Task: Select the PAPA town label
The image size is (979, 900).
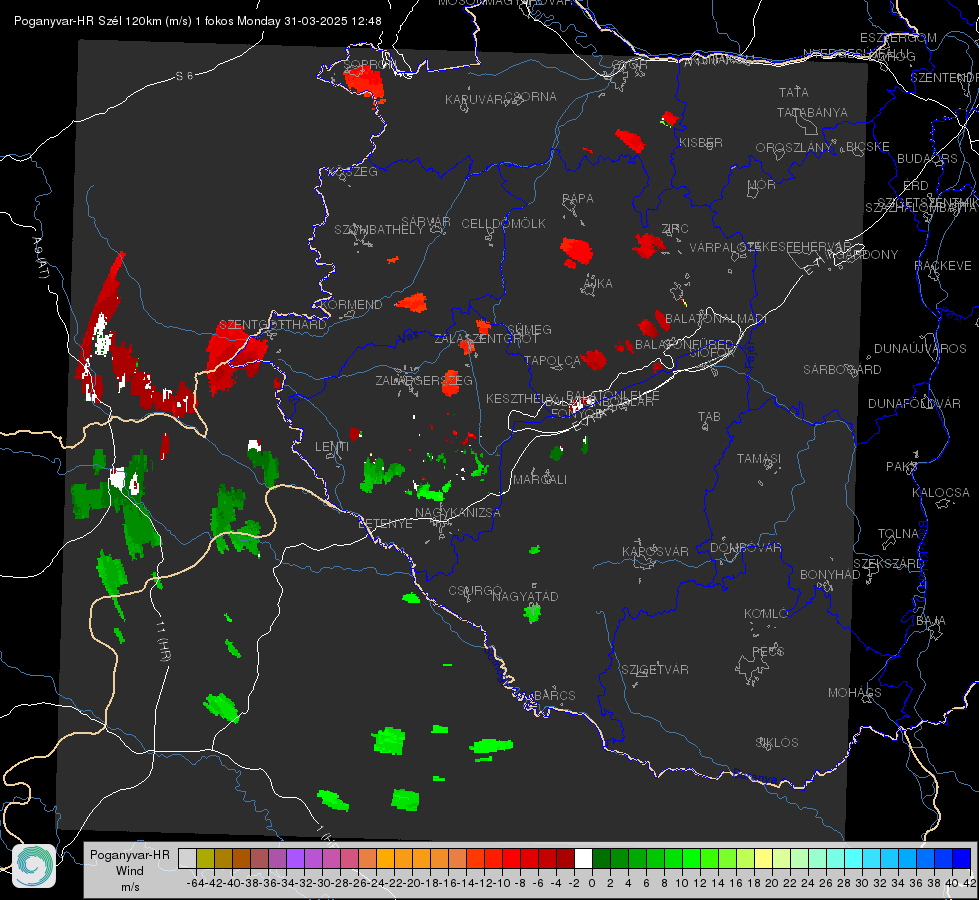Action: 578,199
